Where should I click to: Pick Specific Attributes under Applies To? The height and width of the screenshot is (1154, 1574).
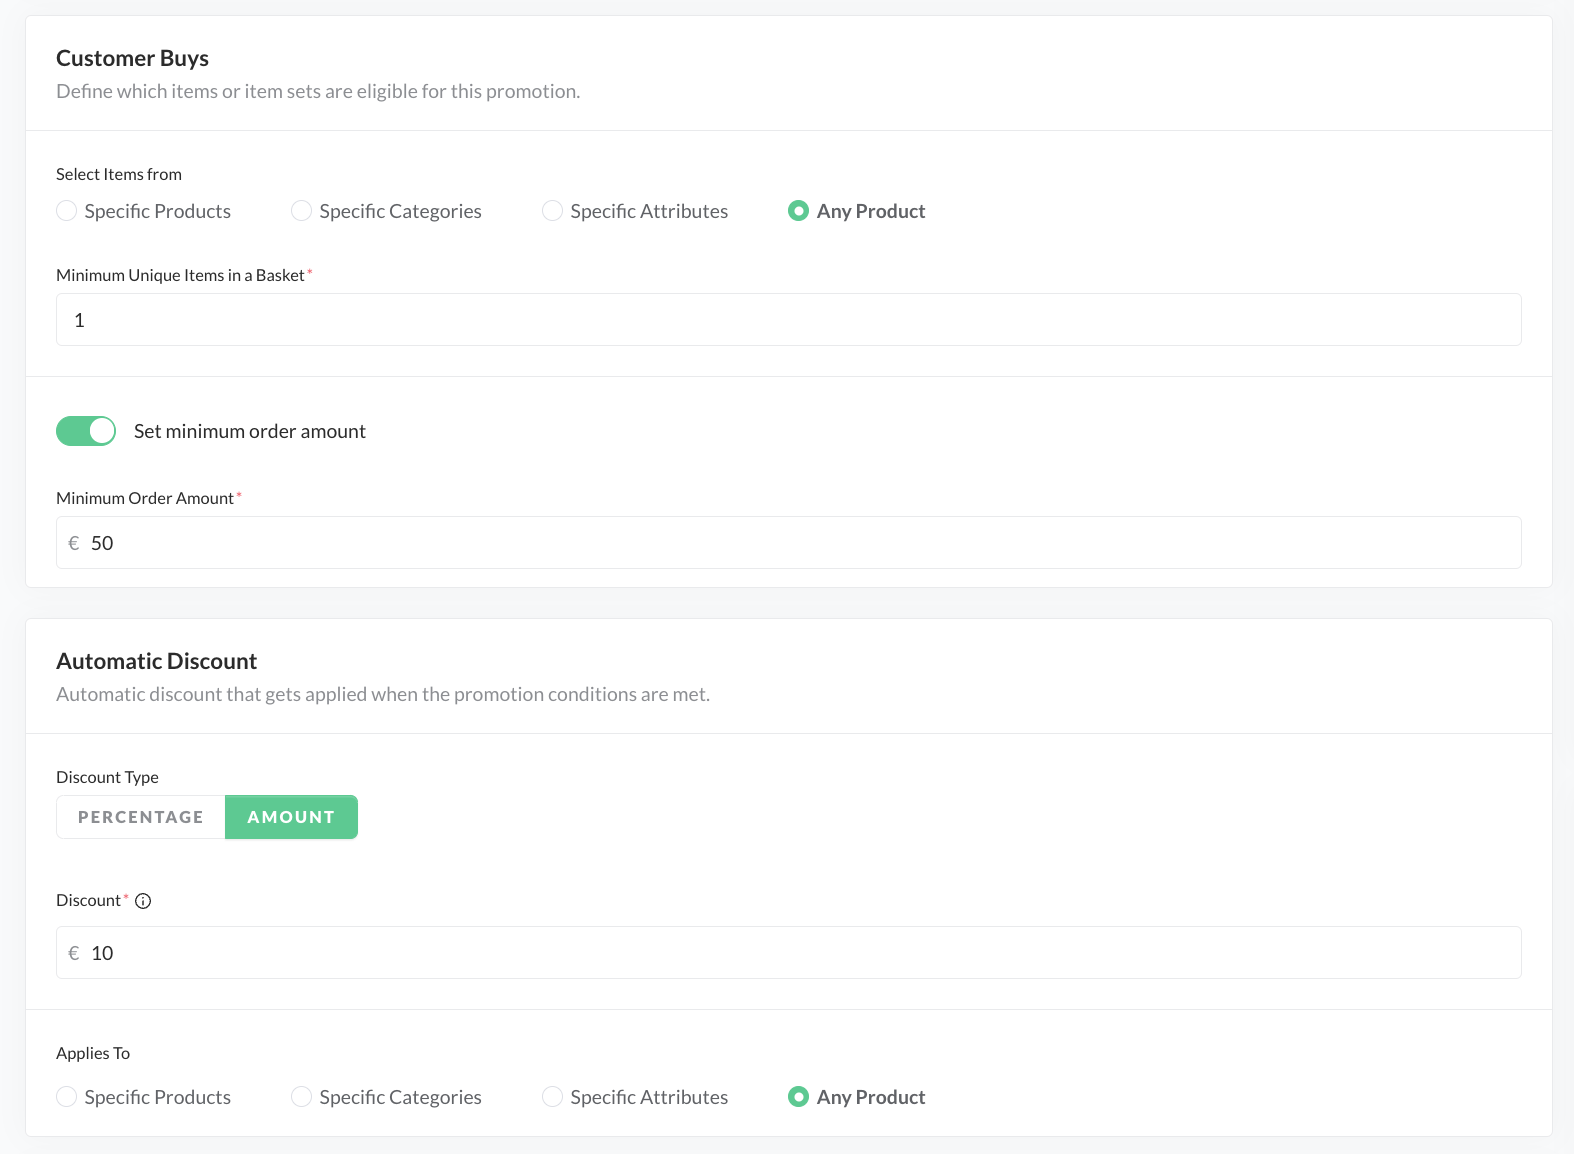tap(553, 1097)
